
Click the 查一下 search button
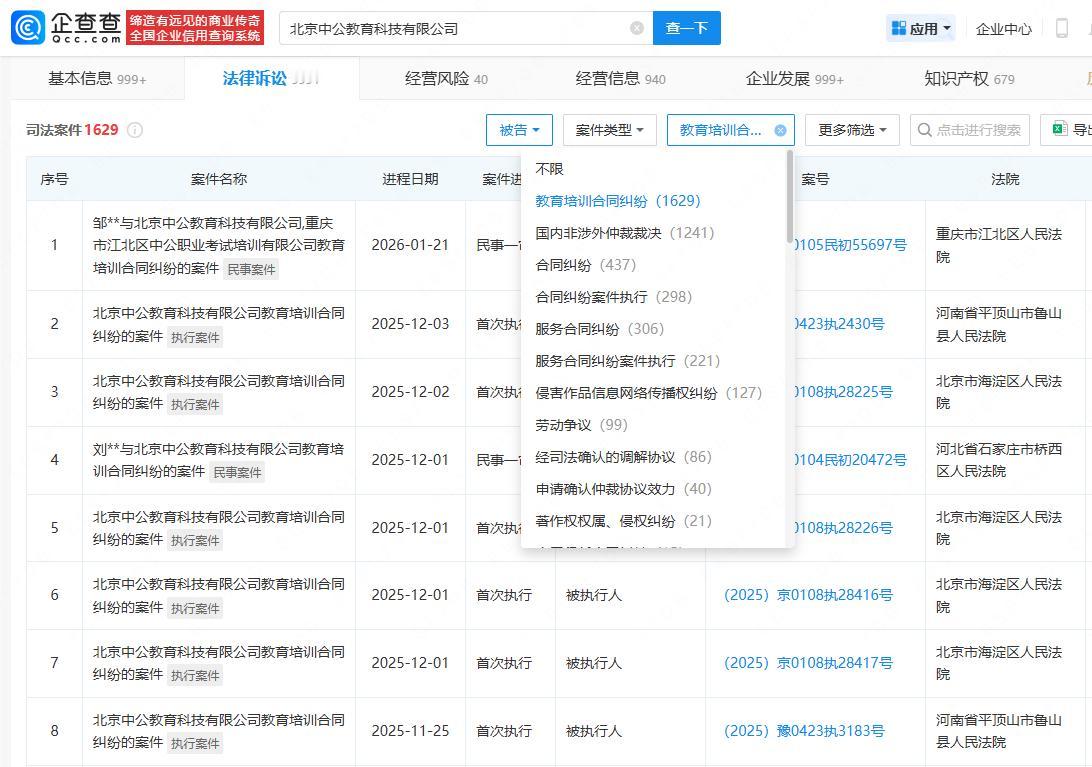pos(687,28)
